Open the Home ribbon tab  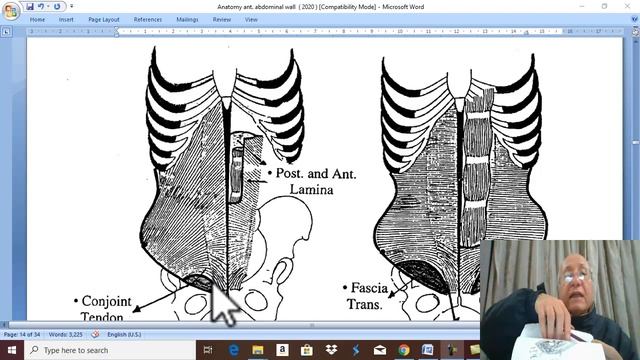37,19
